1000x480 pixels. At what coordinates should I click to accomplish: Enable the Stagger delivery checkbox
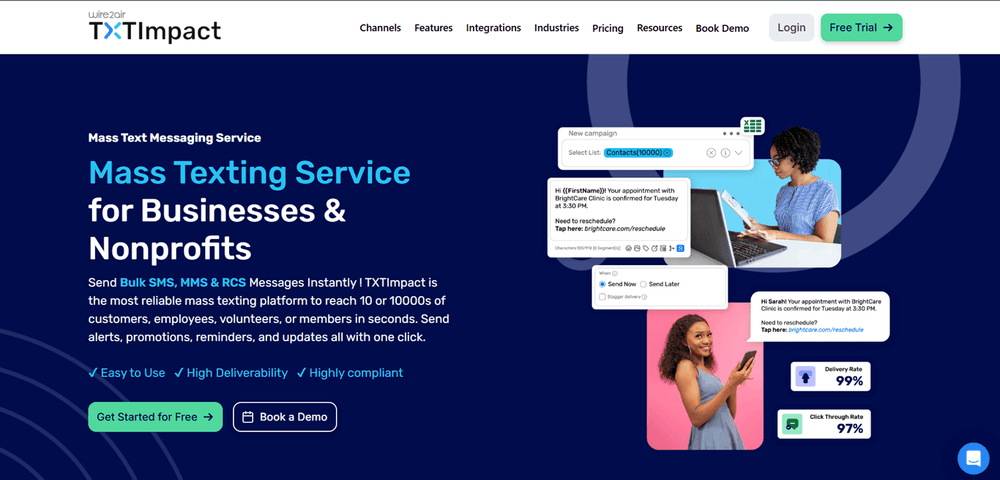[x=603, y=297]
